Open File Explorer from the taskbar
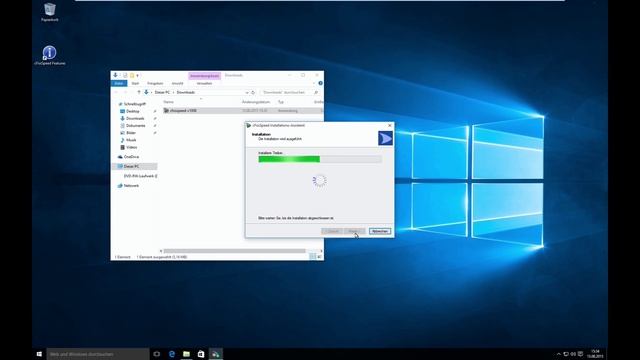 [x=187, y=354]
